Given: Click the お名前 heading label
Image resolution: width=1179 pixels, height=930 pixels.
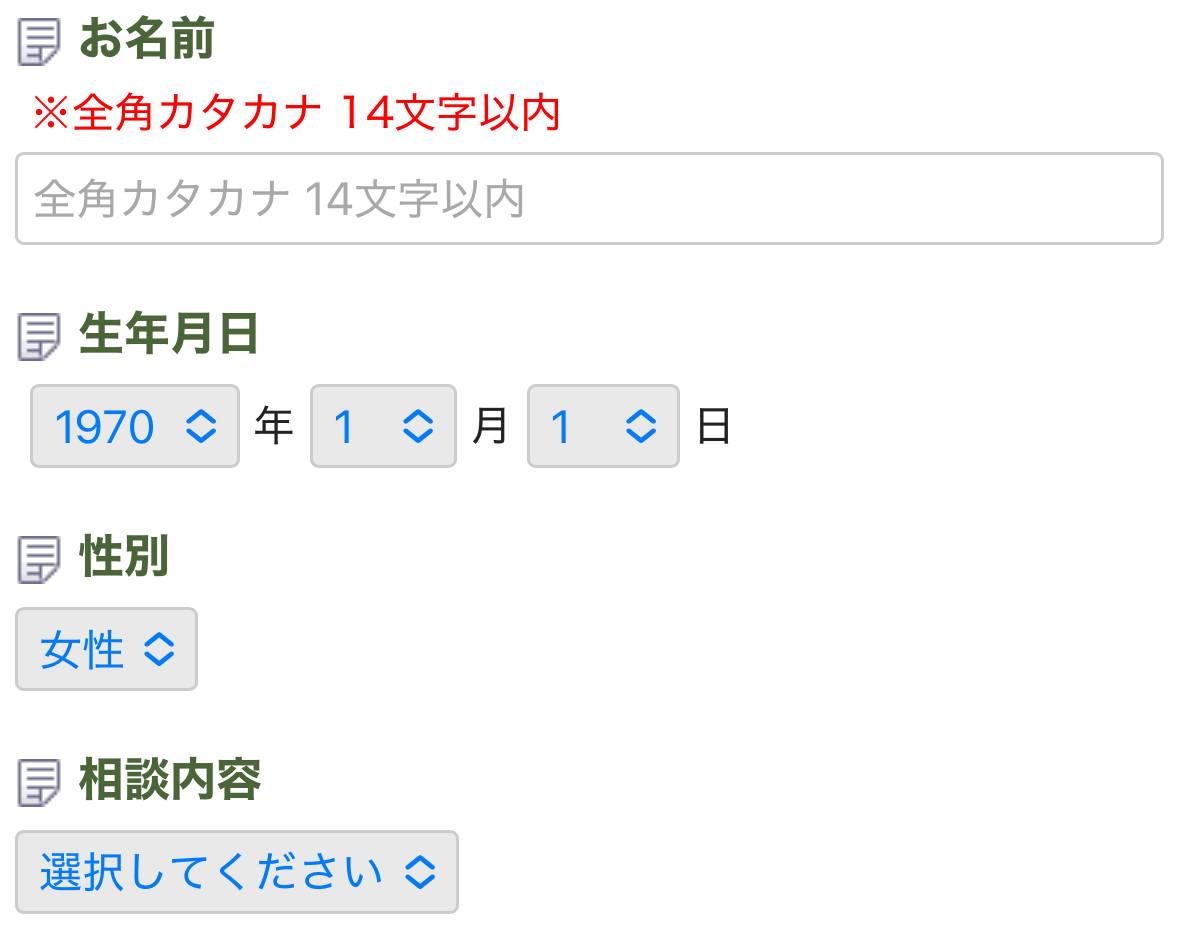Looking at the screenshot, I should click(x=147, y=39).
